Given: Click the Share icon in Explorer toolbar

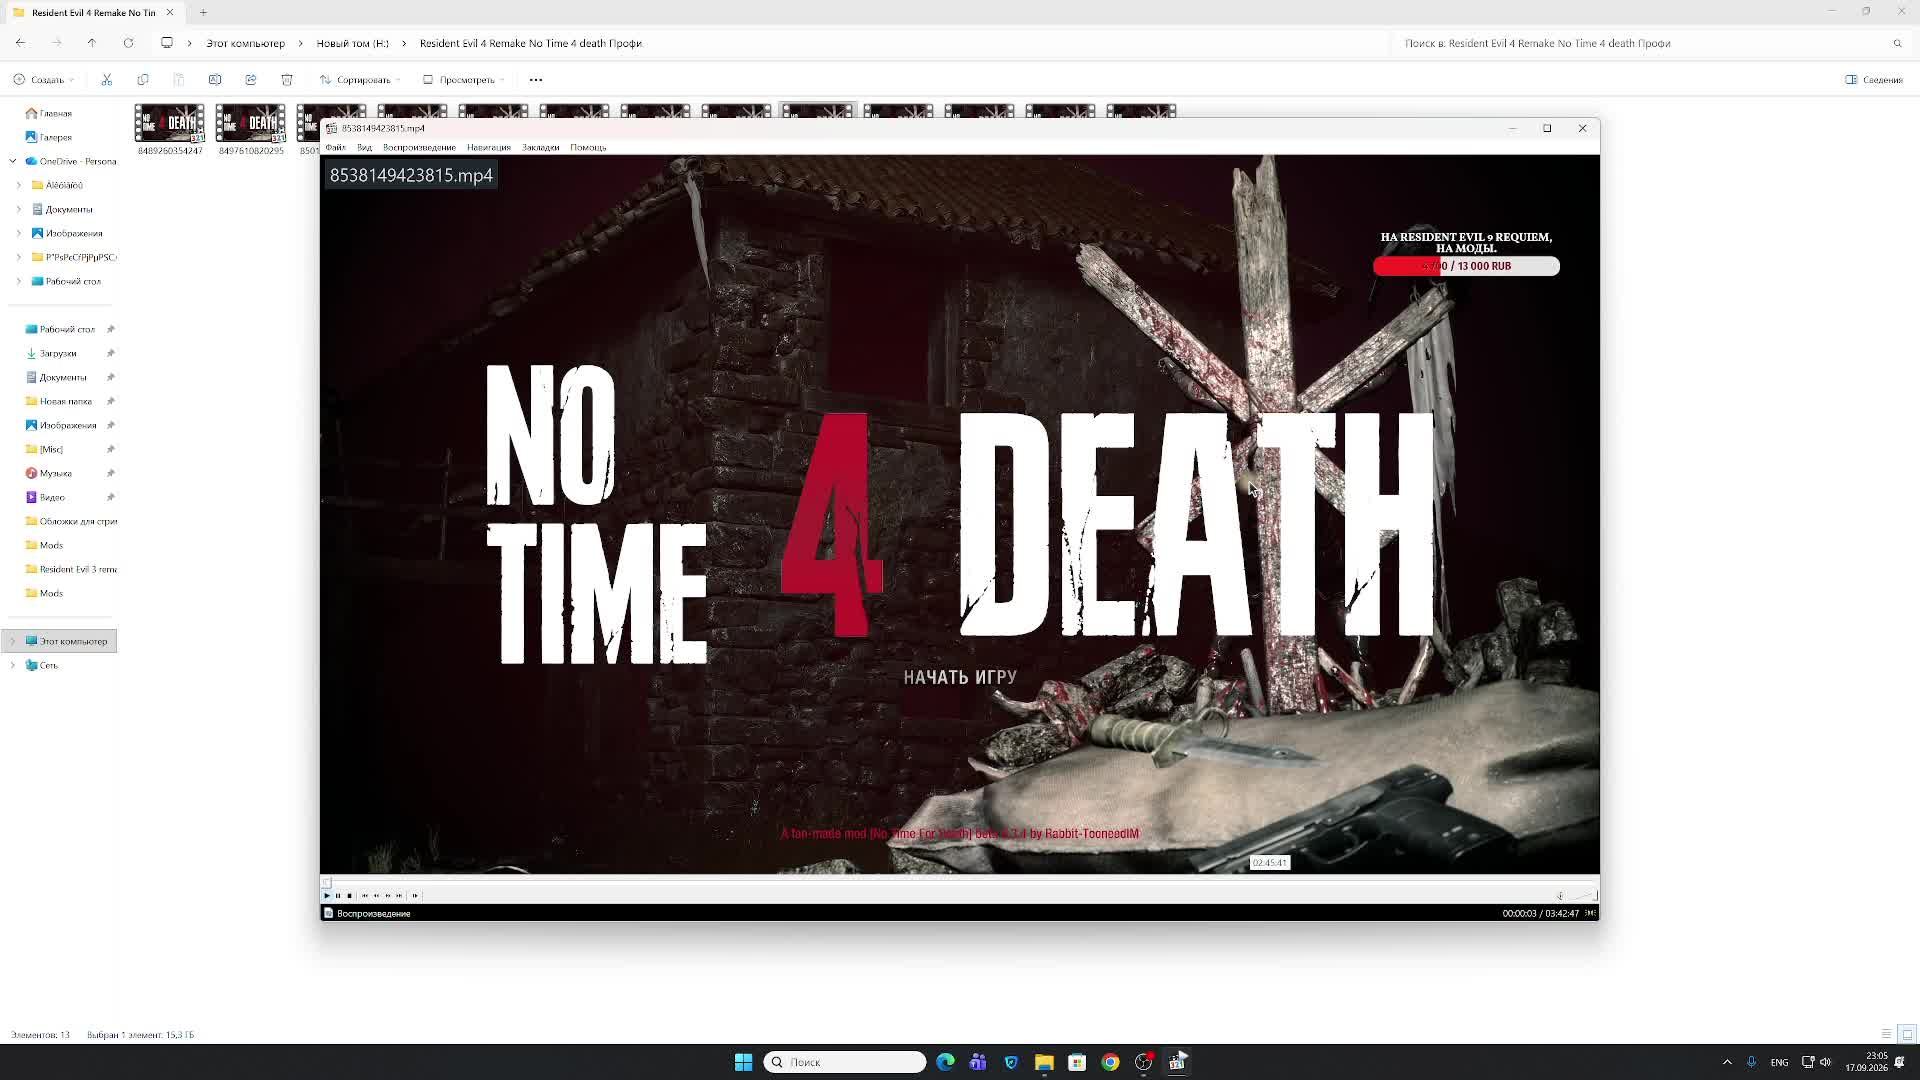Looking at the screenshot, I should click(251, 80).
